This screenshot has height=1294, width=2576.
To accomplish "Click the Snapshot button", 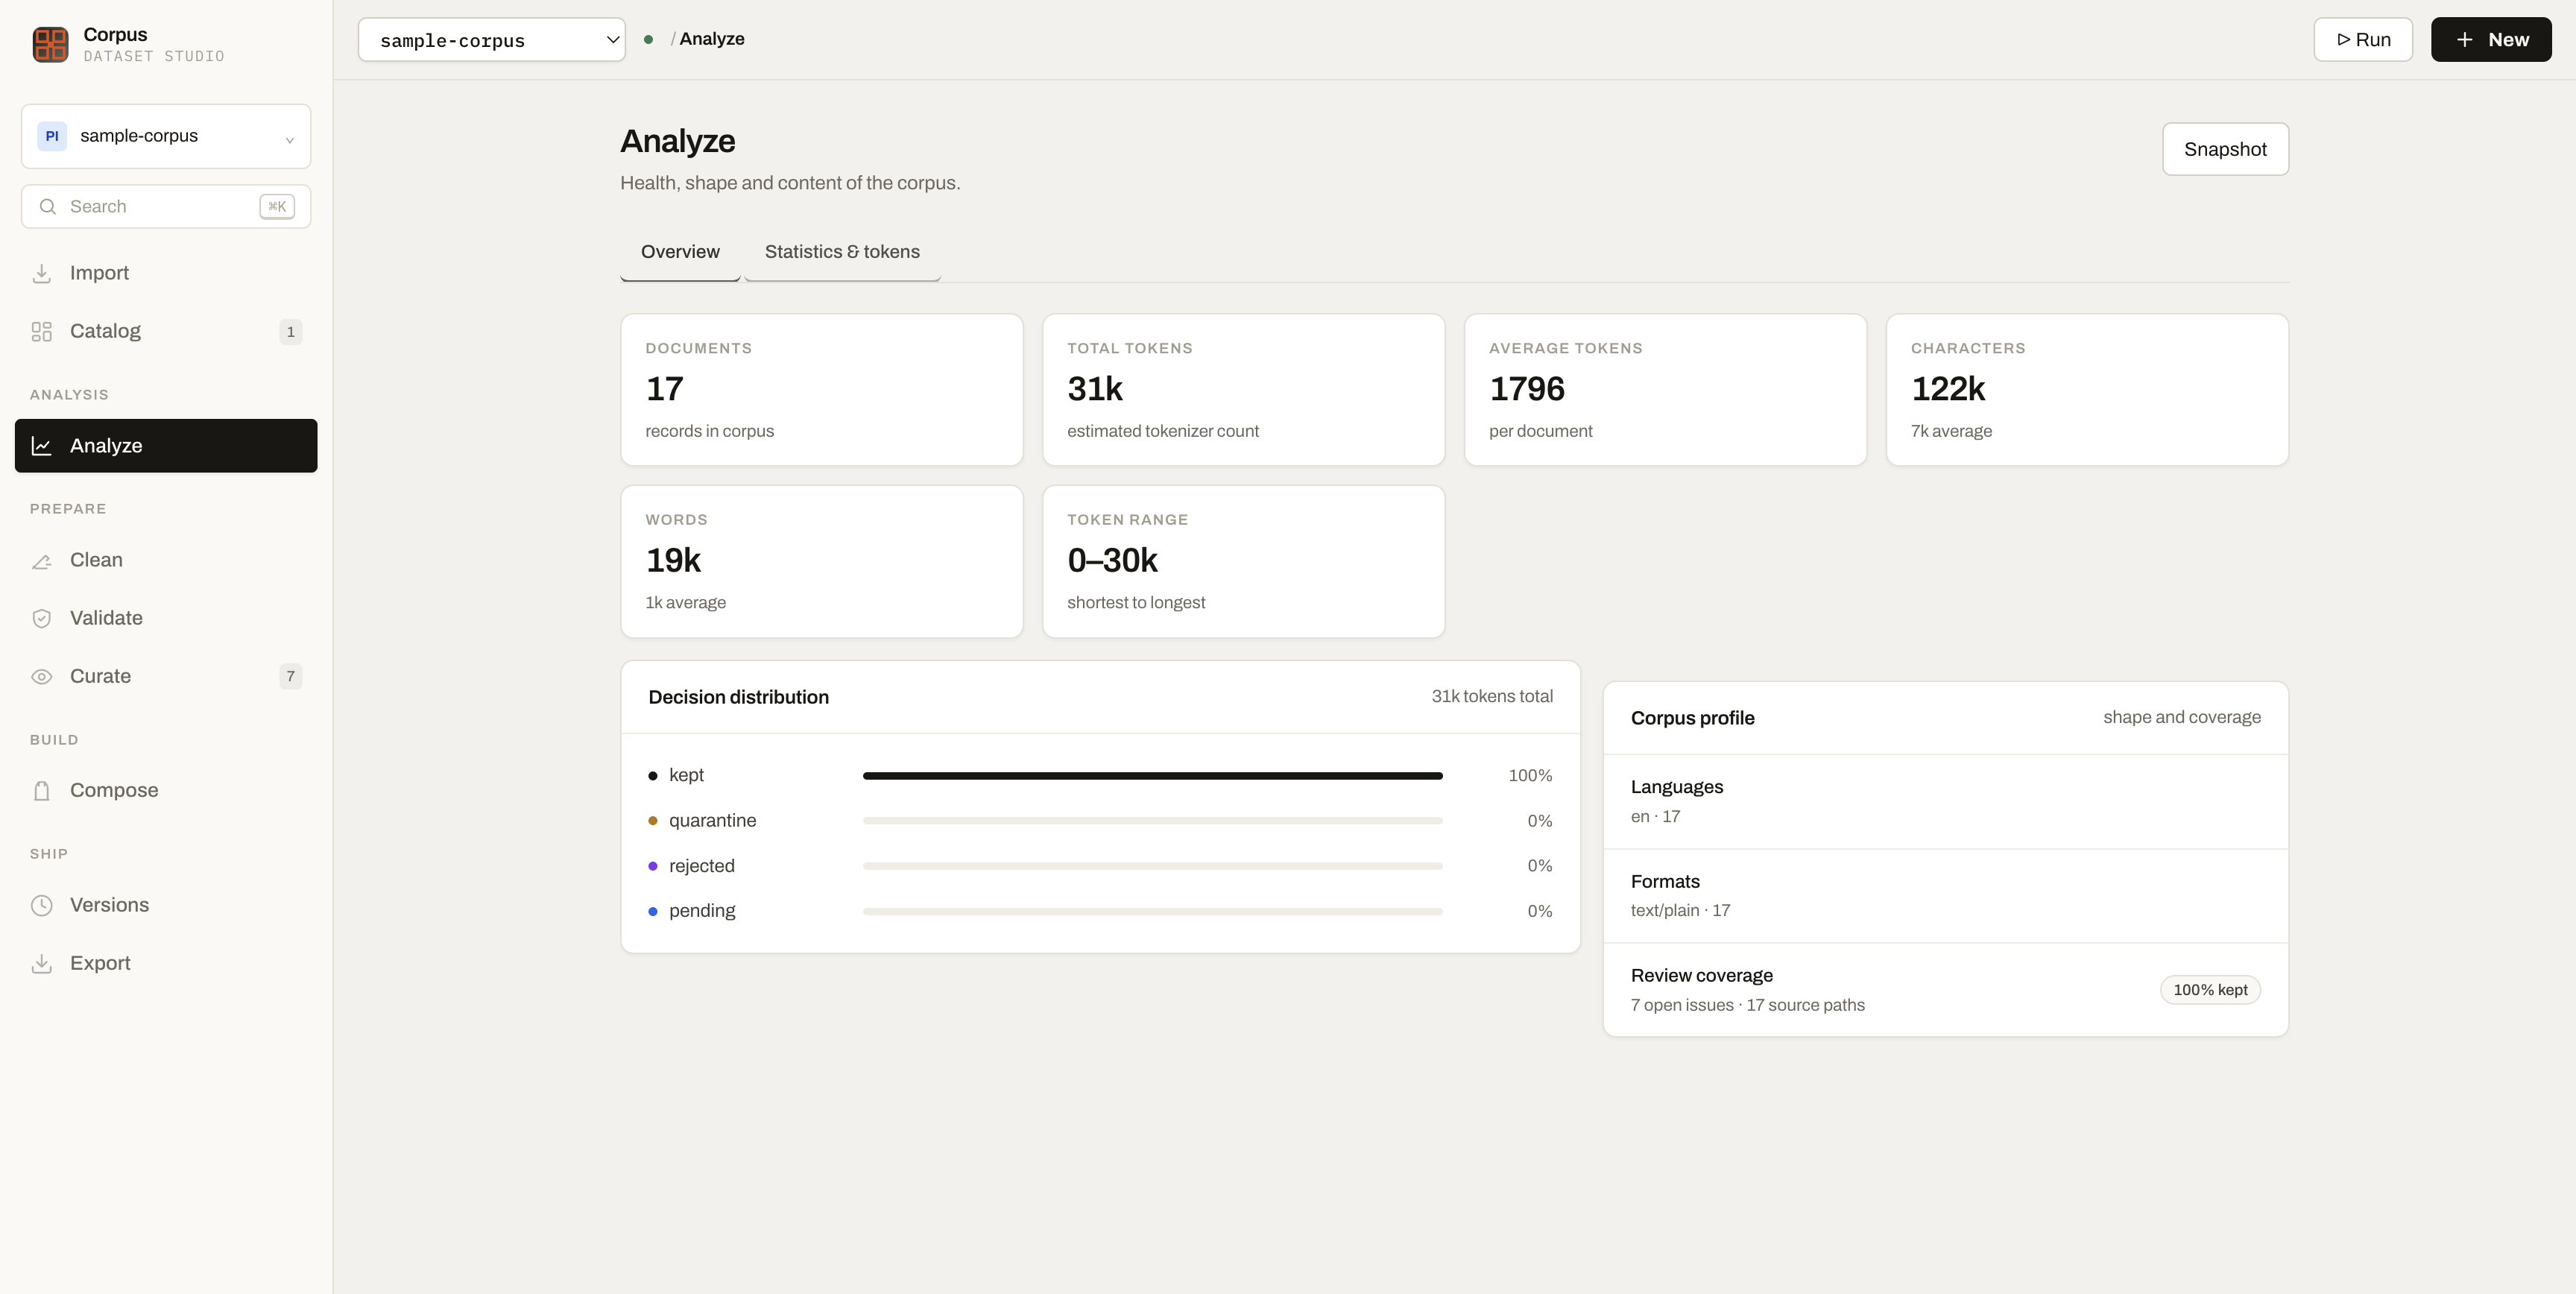I will click(2225, 149).
